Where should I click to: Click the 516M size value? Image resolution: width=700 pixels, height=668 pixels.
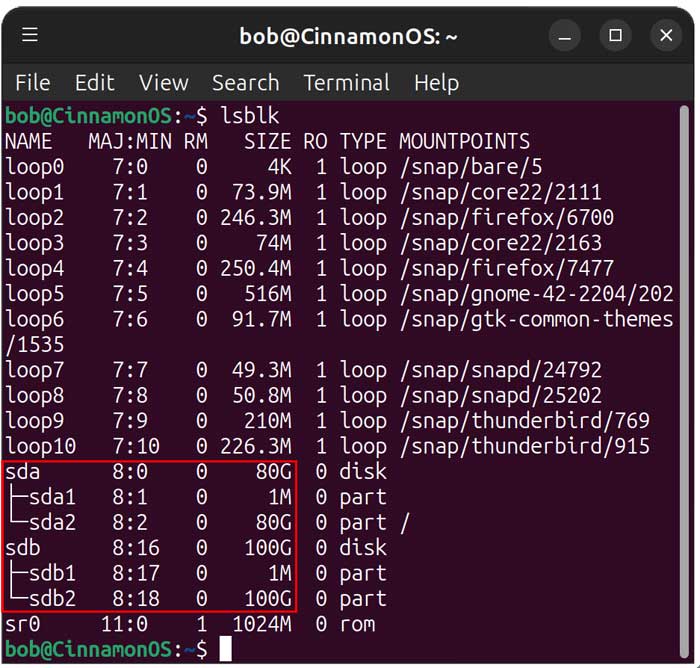click(x=268, y=294)
